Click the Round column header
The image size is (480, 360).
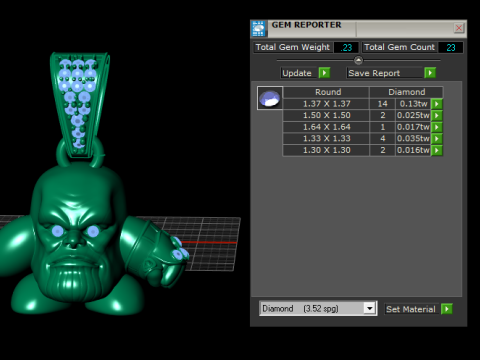coord(326,92)
